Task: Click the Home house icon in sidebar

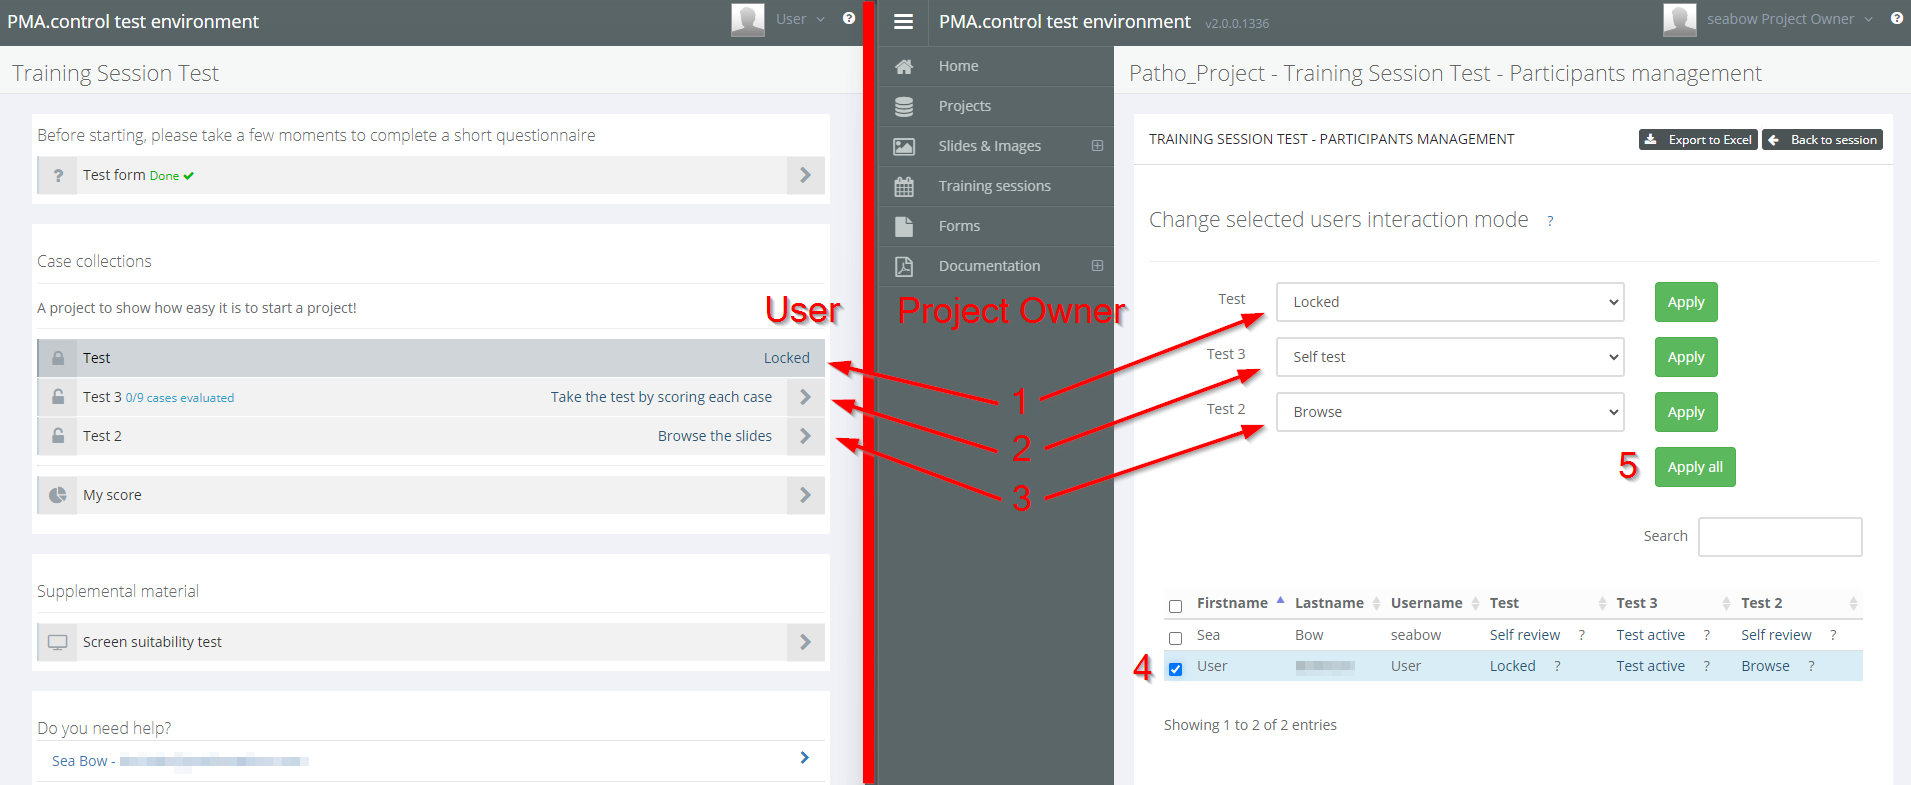Action: coord(904,66)
